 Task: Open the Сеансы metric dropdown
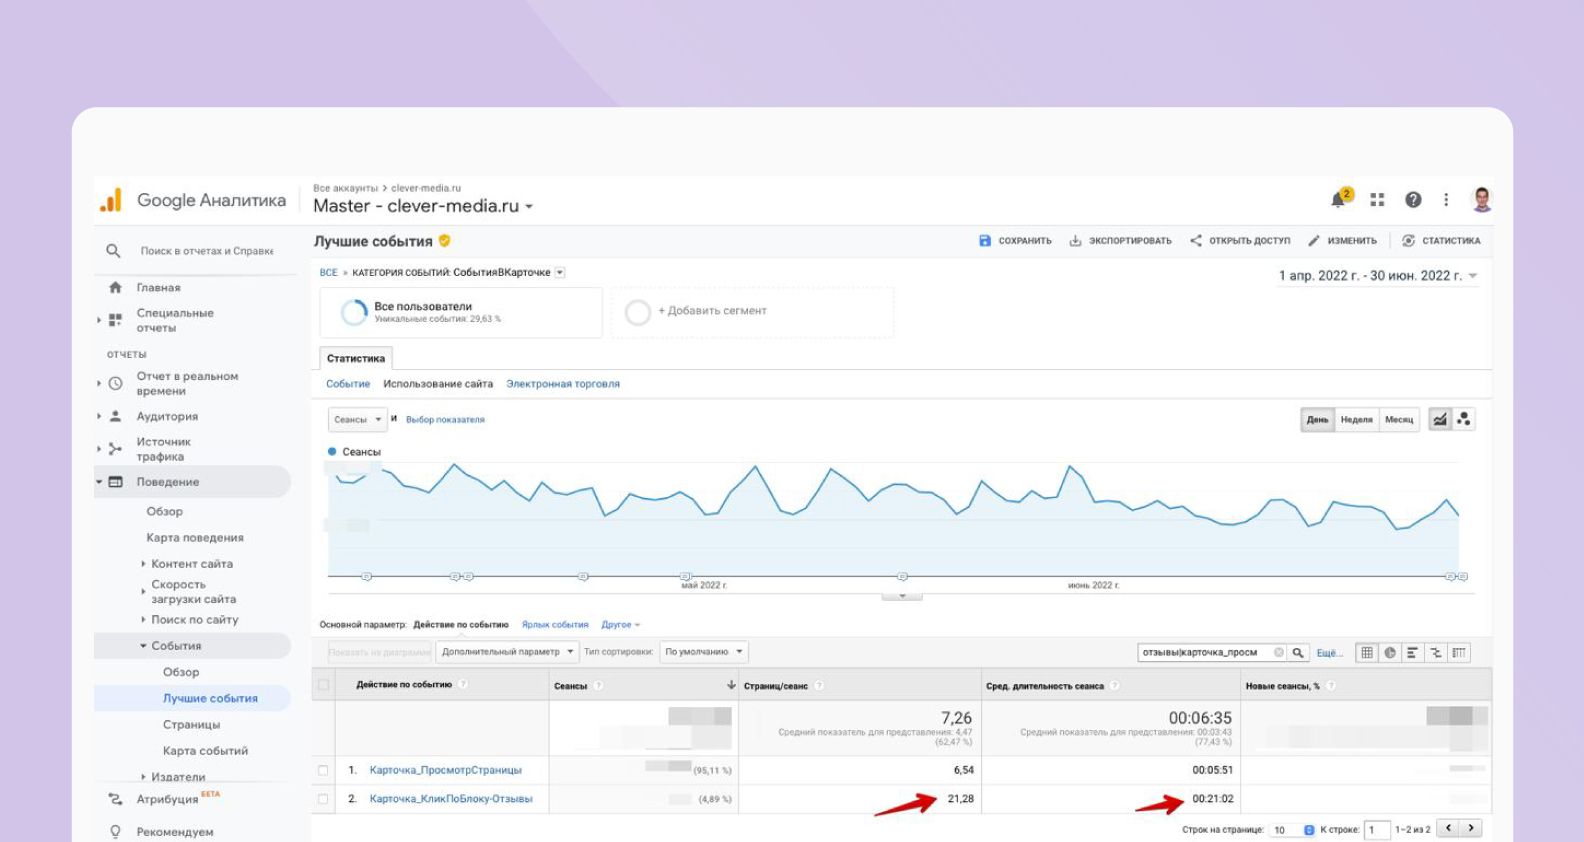point(357,420)
